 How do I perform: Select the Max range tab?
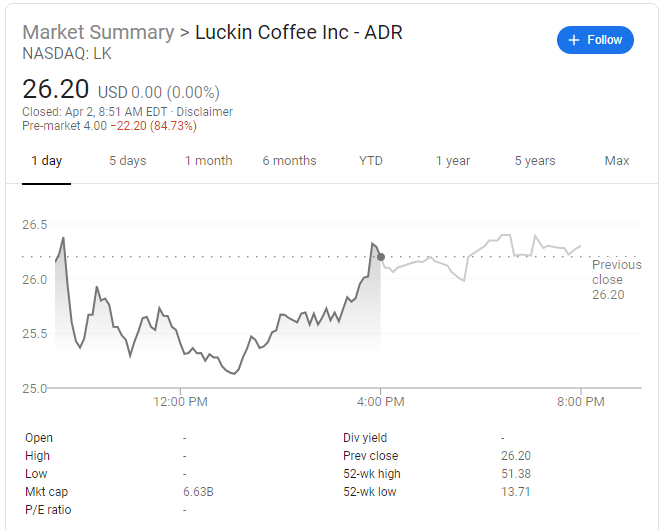pyautogui.click(x=617, y=161)
